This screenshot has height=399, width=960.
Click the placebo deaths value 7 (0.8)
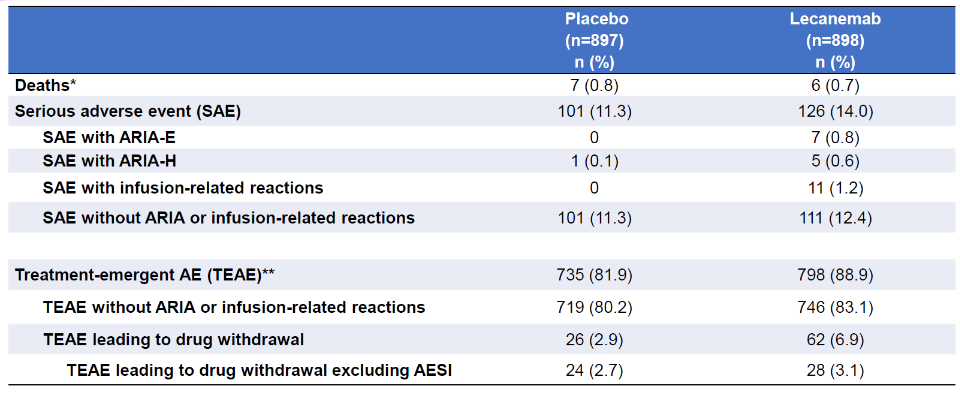[594, 86]
